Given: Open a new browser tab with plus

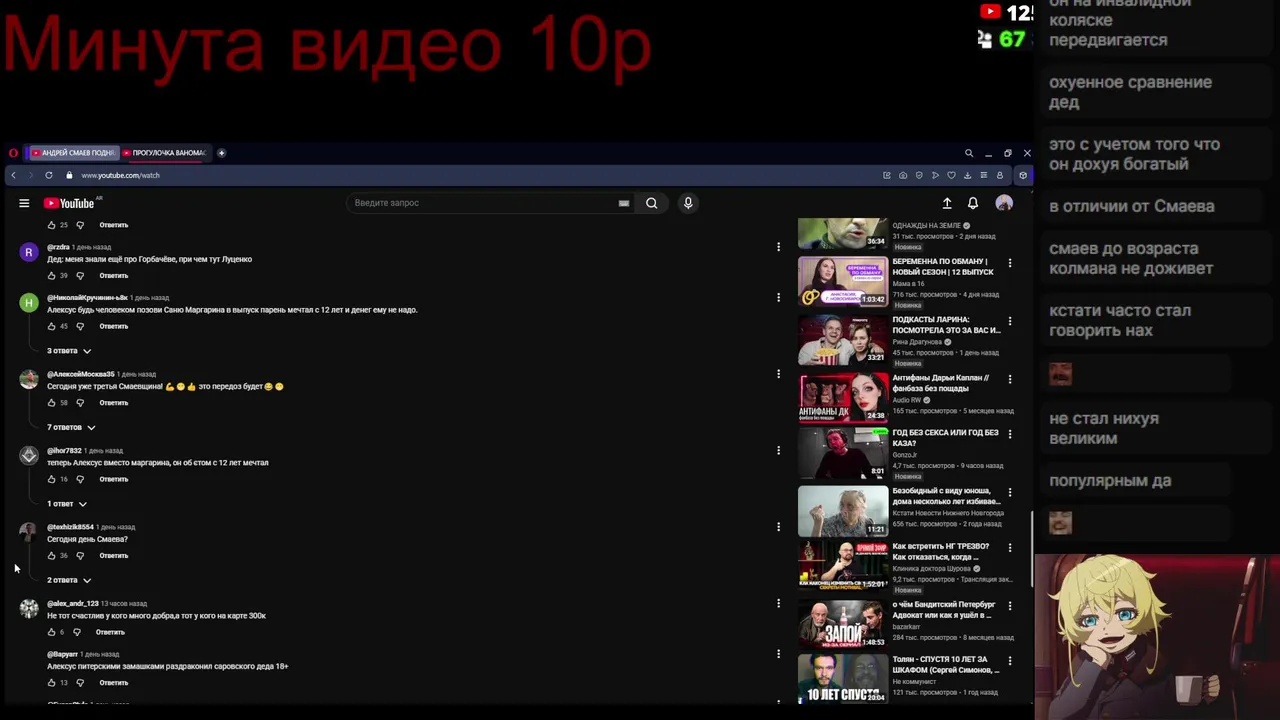Looking at the screenshot, I should (x=221, y=153).
